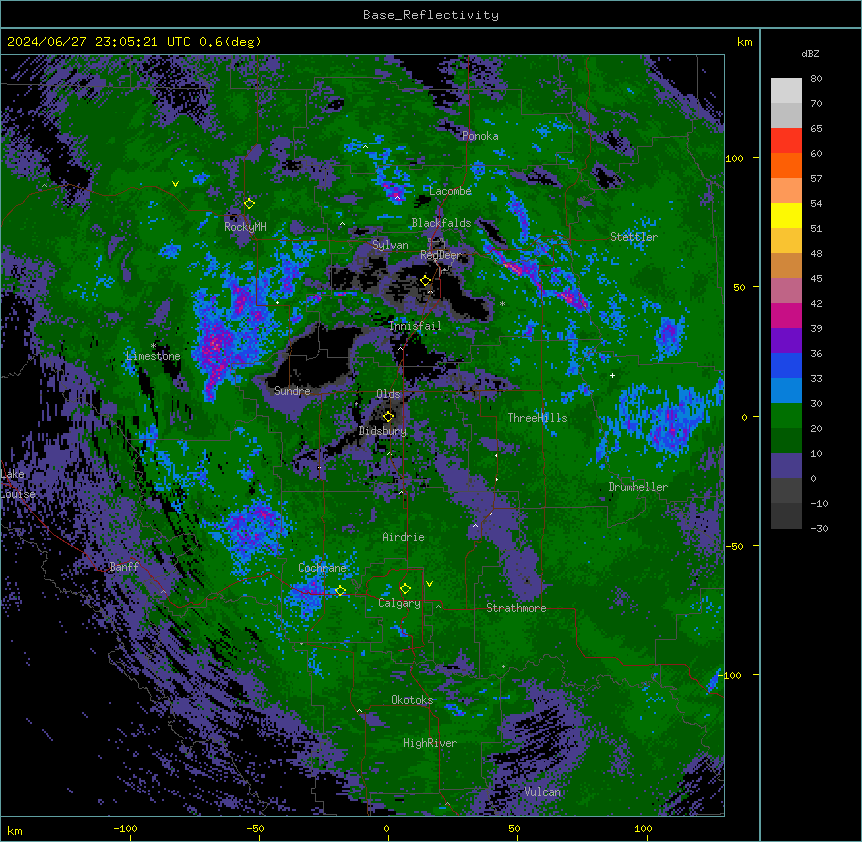Click the Strathmore city label
Viewport: 862px width, 842px height.
tap(516, 608)
